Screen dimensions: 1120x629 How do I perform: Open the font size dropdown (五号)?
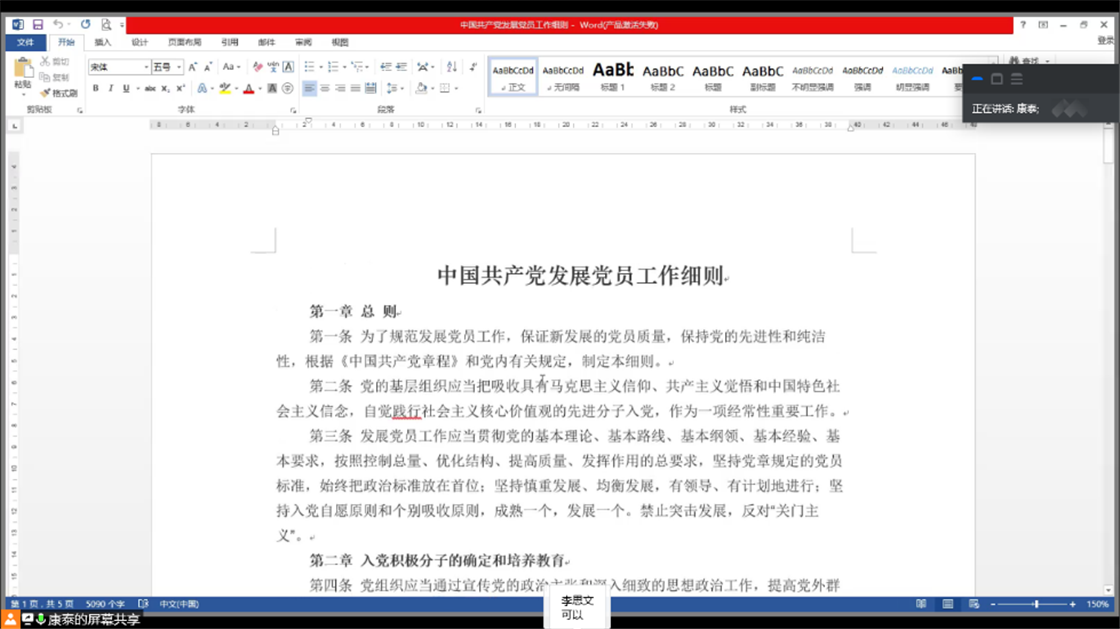pos(179,67)
